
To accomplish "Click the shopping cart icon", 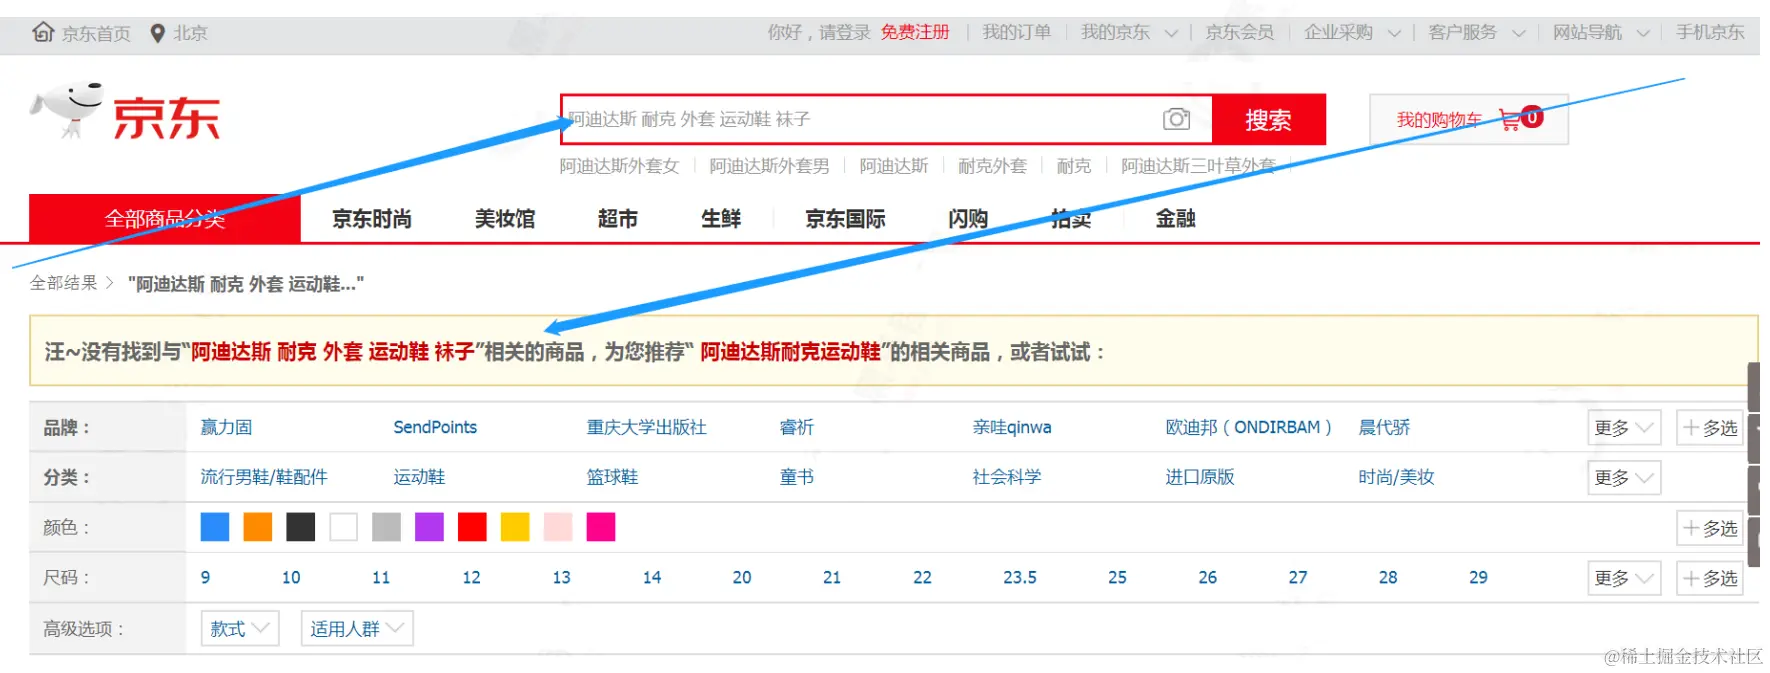I will click(1510, 120).
